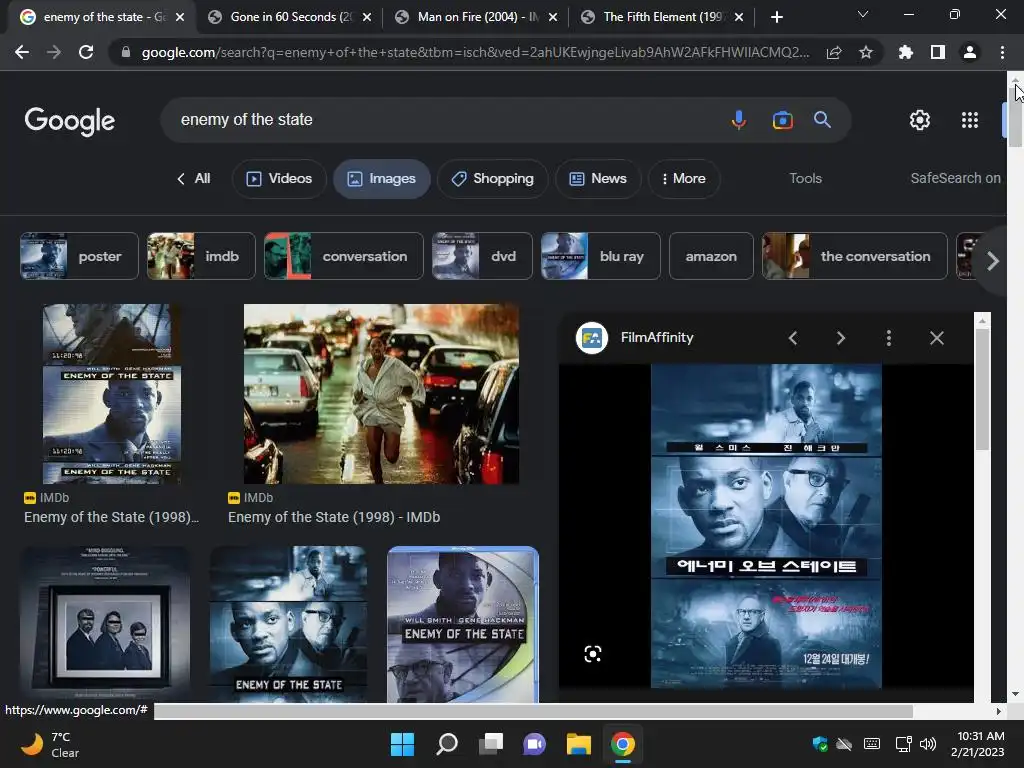Open Google quick settings gear

(920, 120)
